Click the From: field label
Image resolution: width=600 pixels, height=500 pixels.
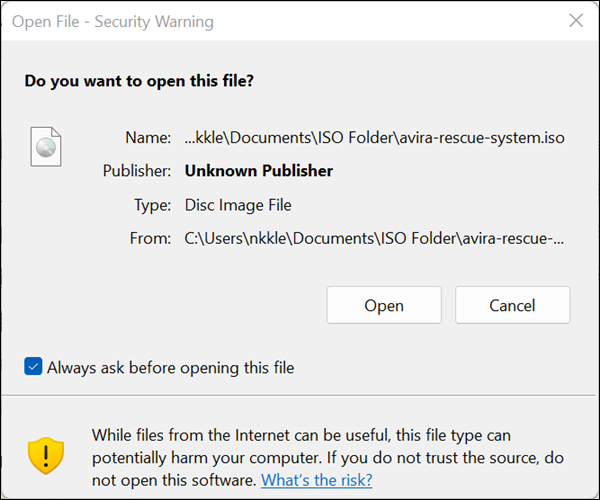pyautogui.click(x=150, y=238)
